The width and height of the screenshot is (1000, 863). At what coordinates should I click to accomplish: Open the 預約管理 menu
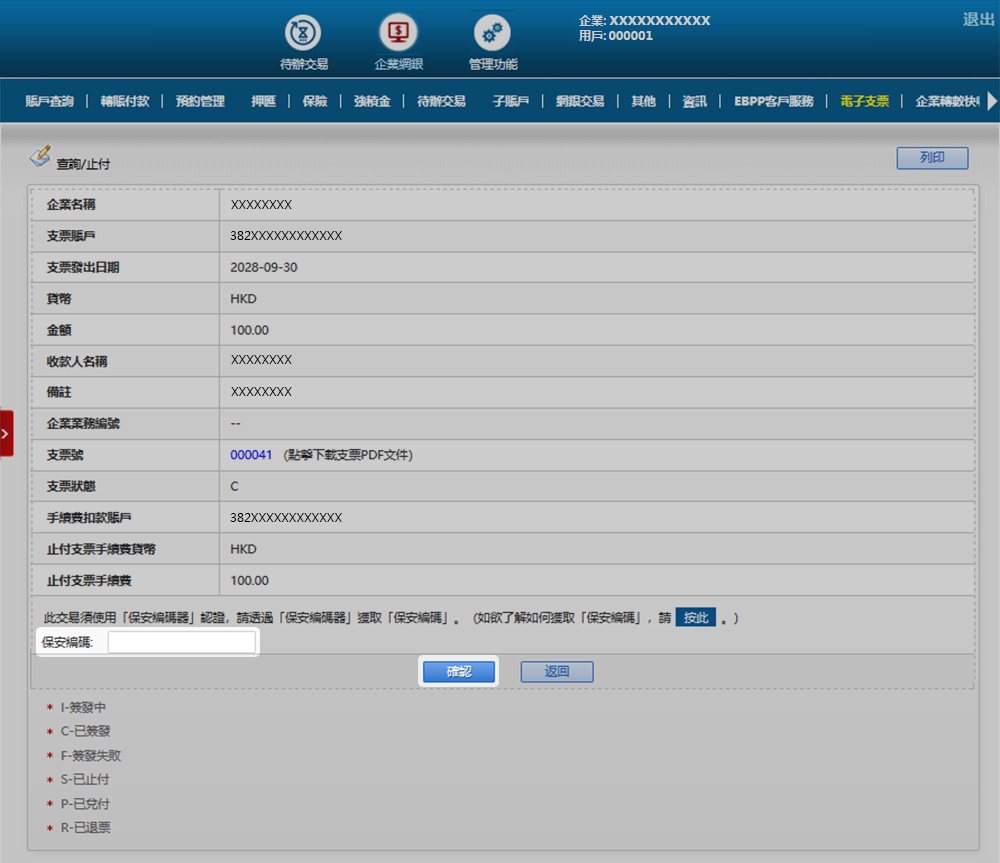pyautogui.click(x=200, y=101)
